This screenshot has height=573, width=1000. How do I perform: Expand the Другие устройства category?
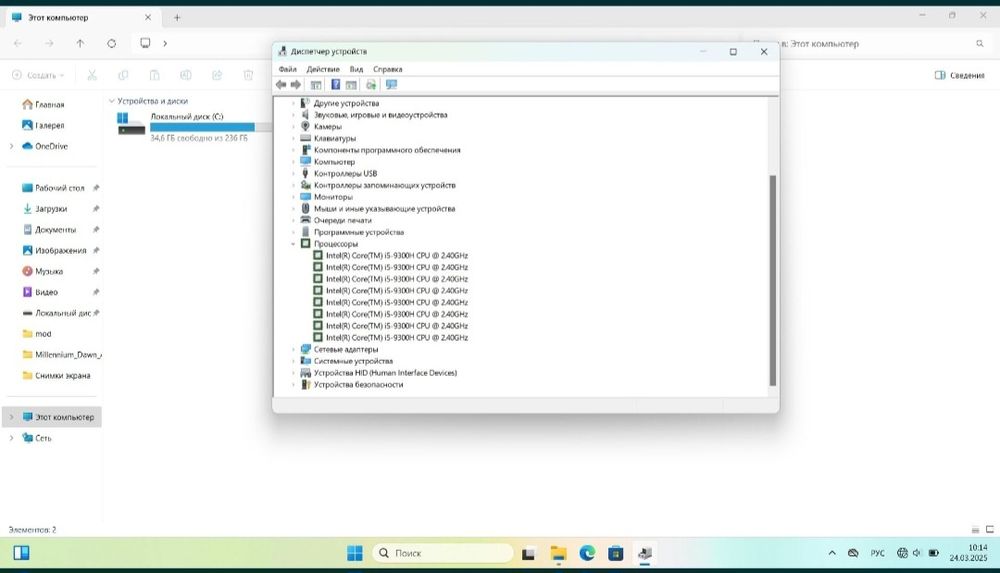click(x=293, y=103)
